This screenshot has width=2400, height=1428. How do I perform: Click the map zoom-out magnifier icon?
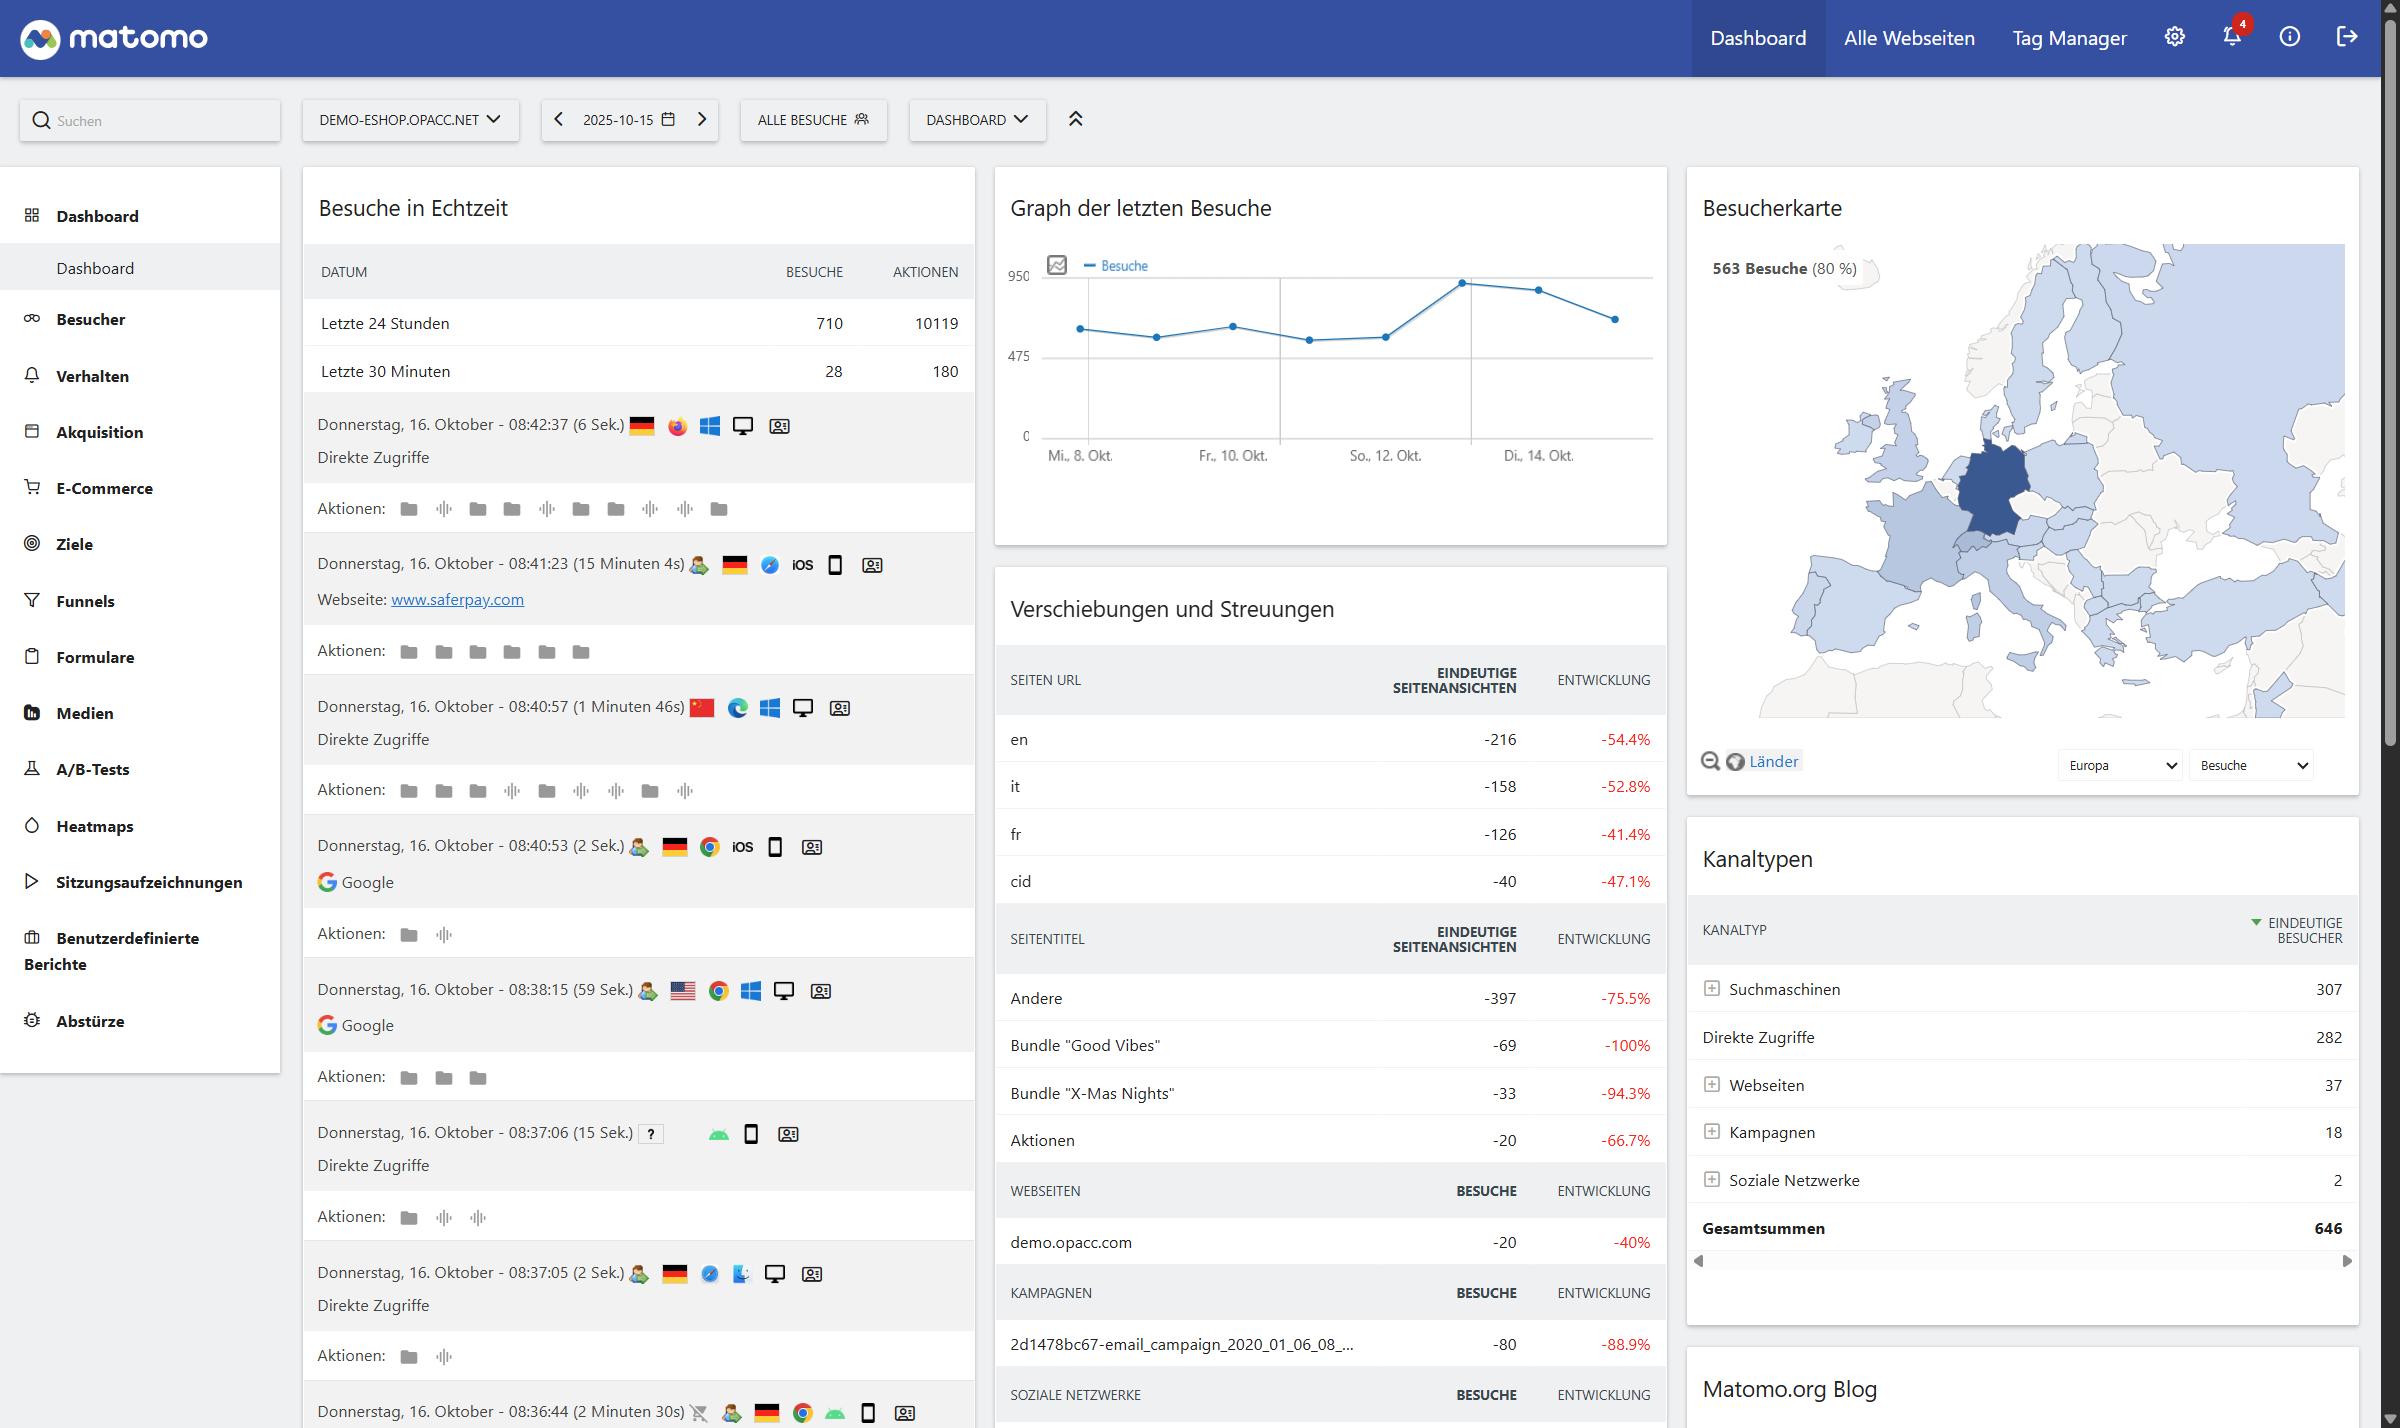pyautogui.click(x=1711, y=761)
